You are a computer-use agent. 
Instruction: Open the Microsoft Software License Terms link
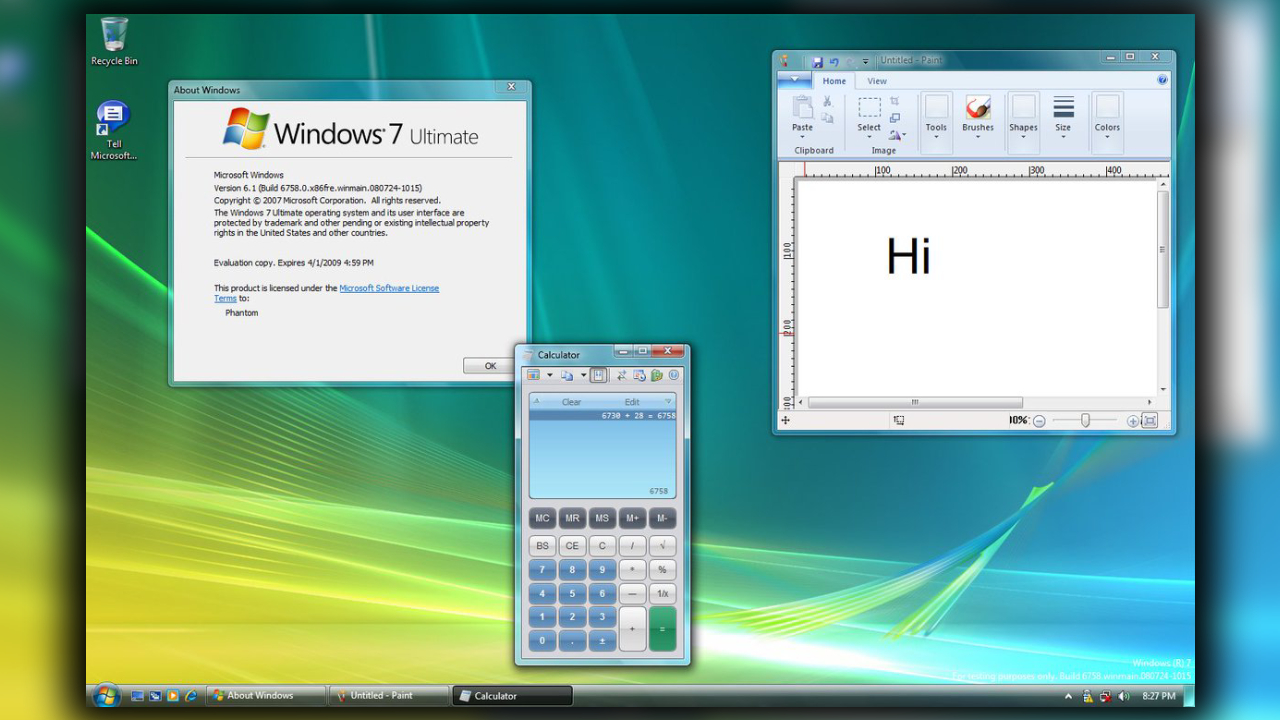coord(389,288)
